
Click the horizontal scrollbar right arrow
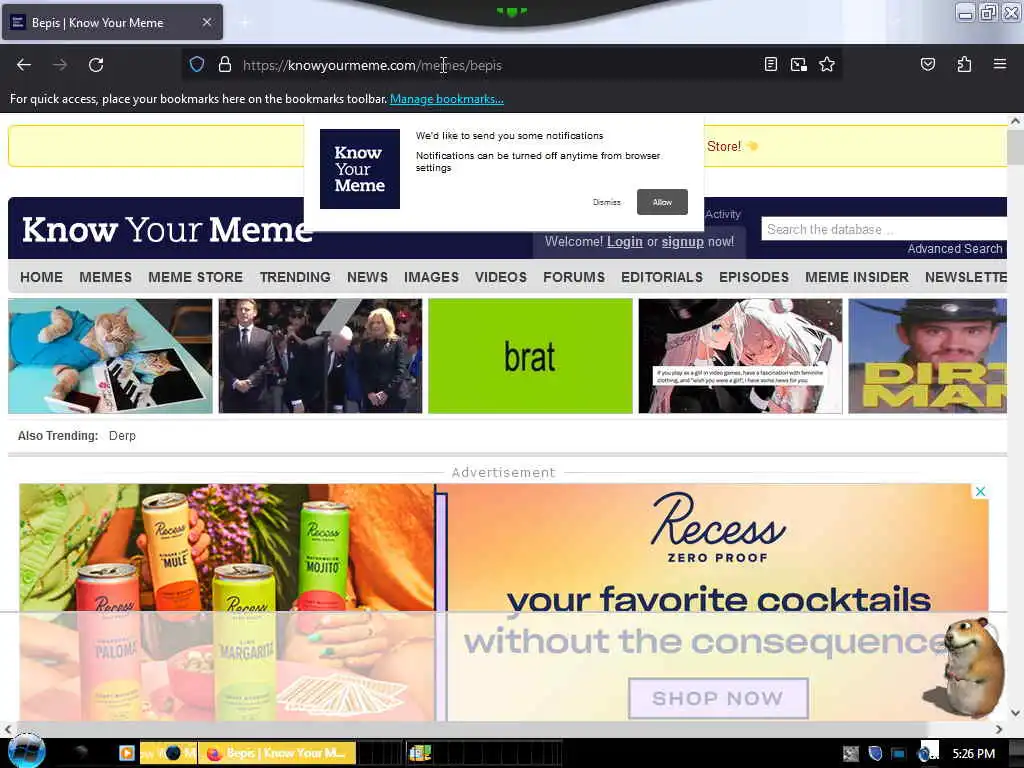tap(999, 729)
